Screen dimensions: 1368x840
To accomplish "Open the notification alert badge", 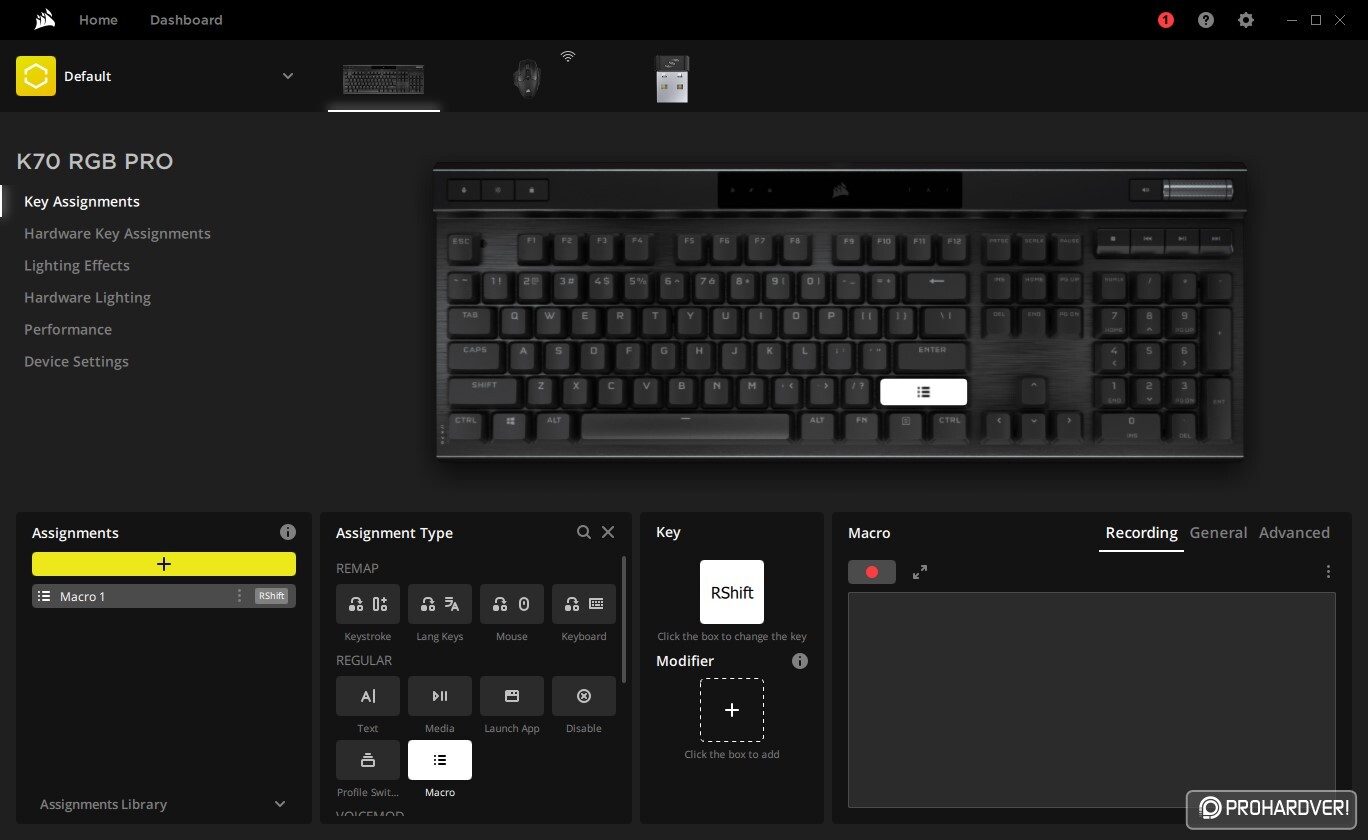I will click(1166, 20).
